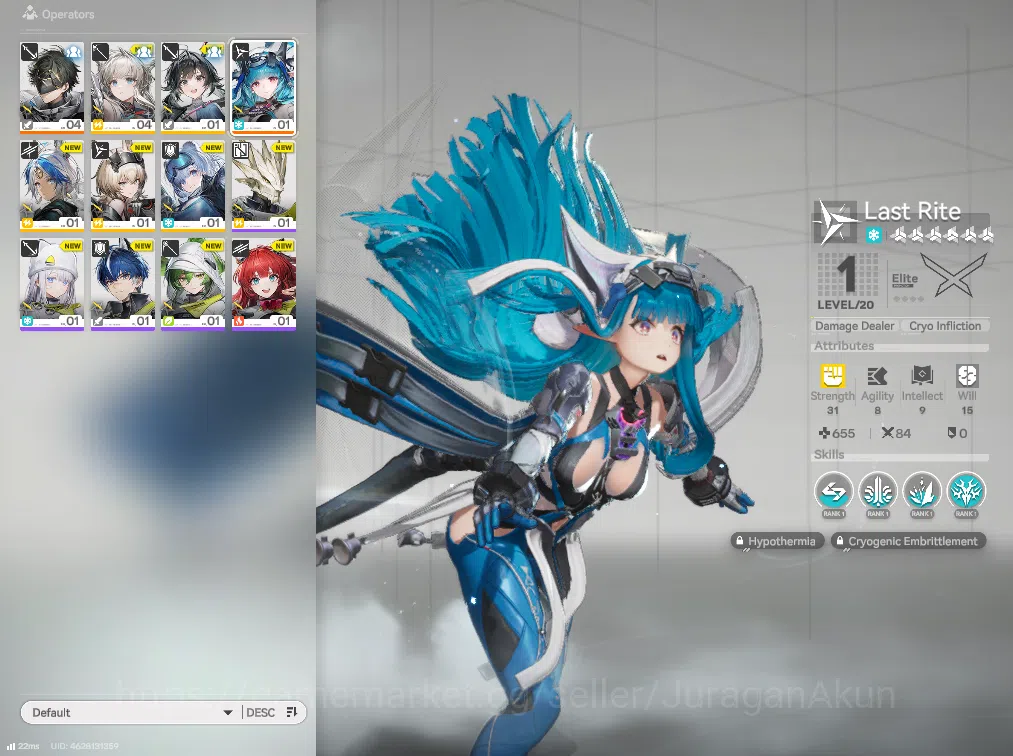Select the blue-gray ponytail operator portrait
This screenshot has height=756, width=1013.
[193, 185]
